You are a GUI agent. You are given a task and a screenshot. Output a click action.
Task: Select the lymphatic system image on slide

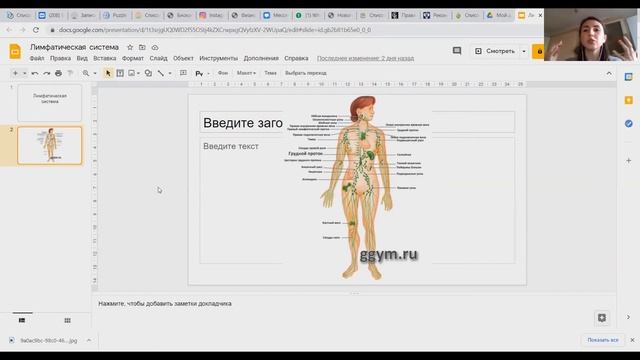(358, 188)
